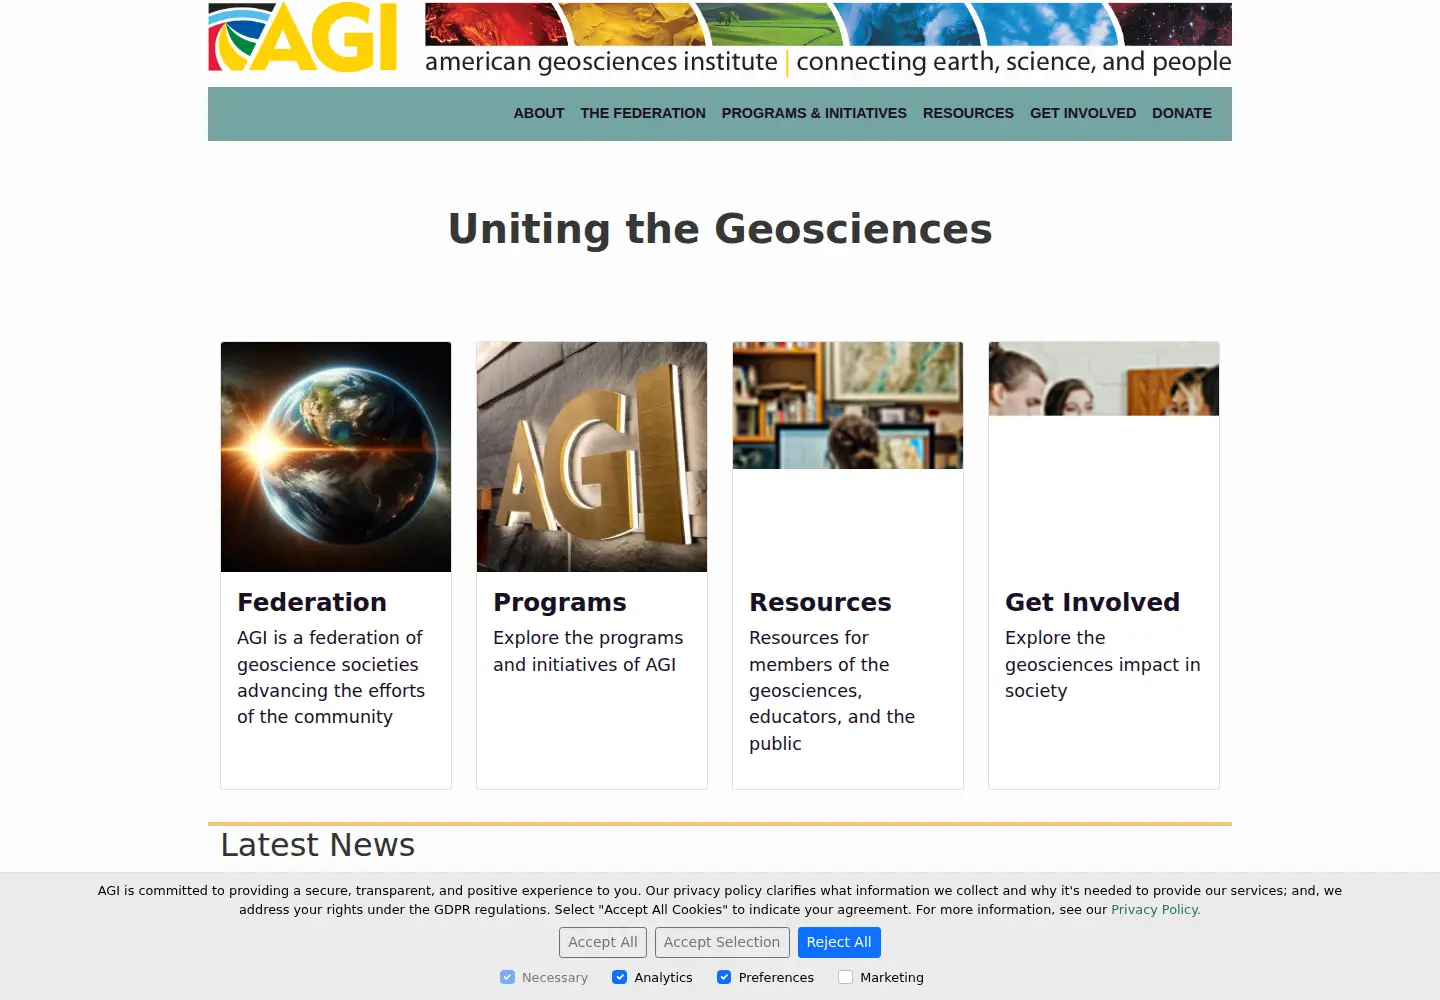Open the Programs card heading
Screen dimensions: 1440x1000
tap(560, 602)
